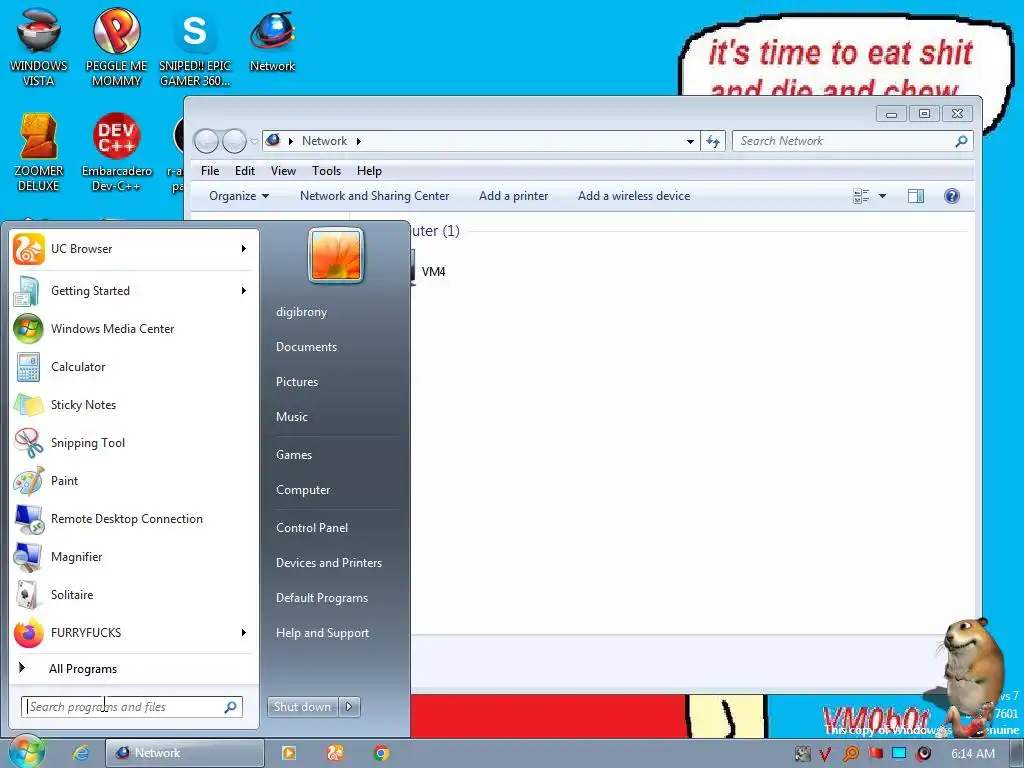Click the Shut down button

(303, 707)
